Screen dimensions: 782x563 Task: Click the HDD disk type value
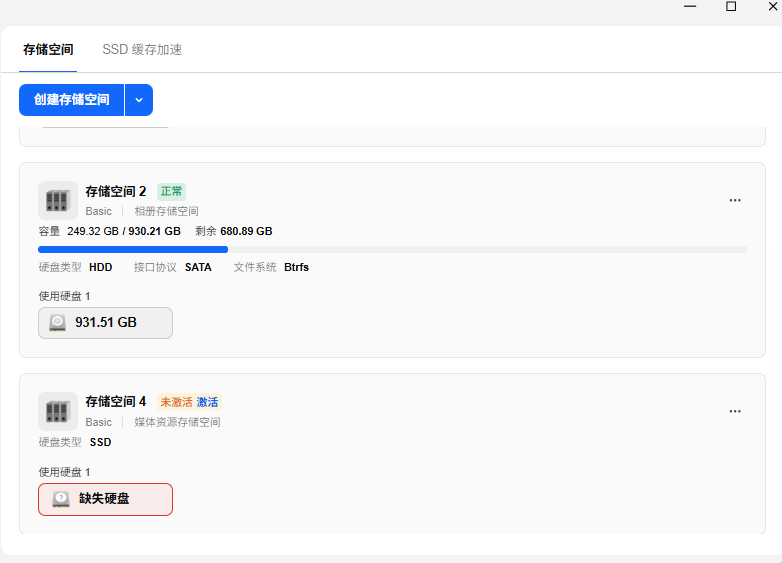101,267
